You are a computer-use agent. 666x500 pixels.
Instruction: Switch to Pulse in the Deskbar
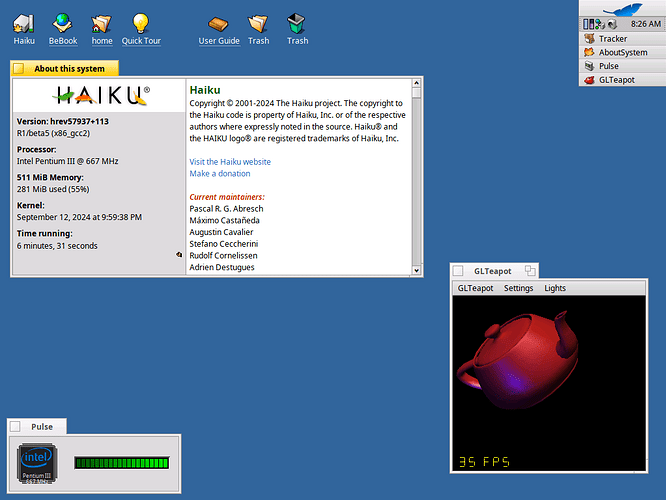point(622,66)
